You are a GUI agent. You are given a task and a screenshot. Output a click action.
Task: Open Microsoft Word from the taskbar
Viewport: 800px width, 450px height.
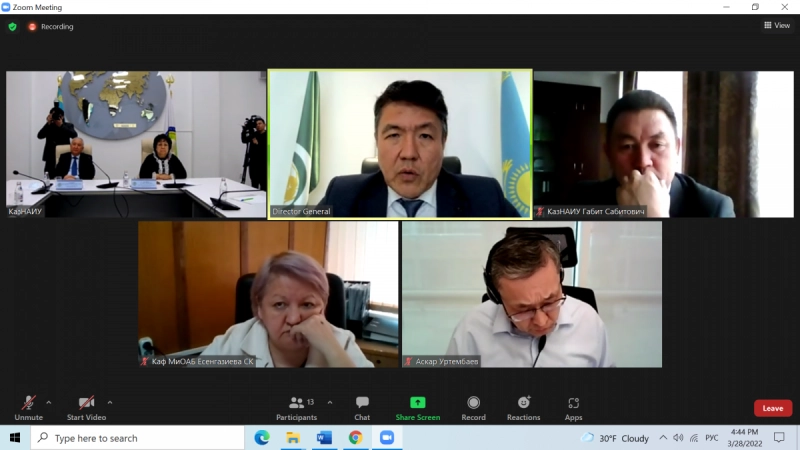[324, 438]
